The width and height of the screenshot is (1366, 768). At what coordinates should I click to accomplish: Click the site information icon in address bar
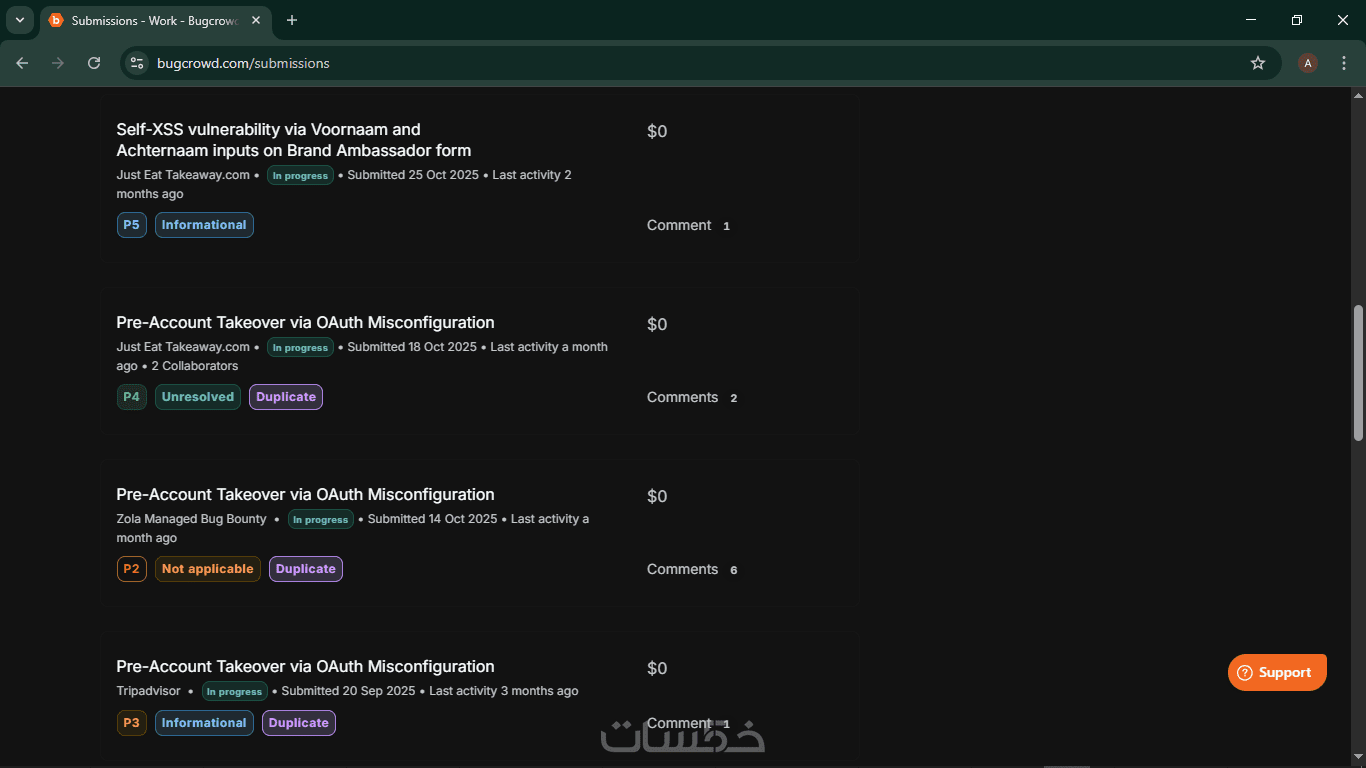click(138, 63)
